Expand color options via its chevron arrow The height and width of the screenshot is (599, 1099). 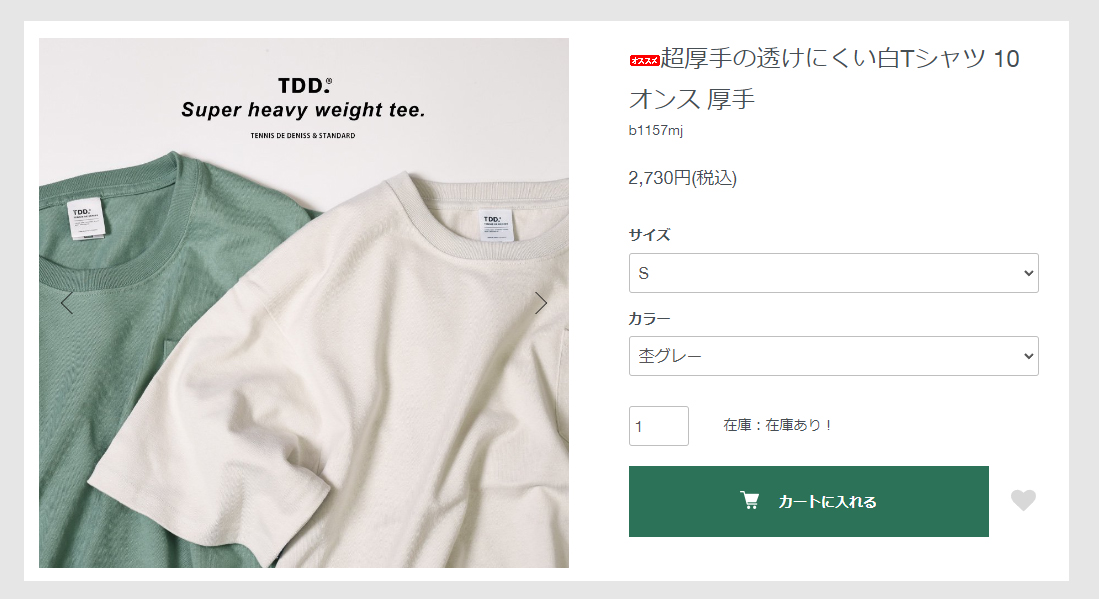[1028, 356]
